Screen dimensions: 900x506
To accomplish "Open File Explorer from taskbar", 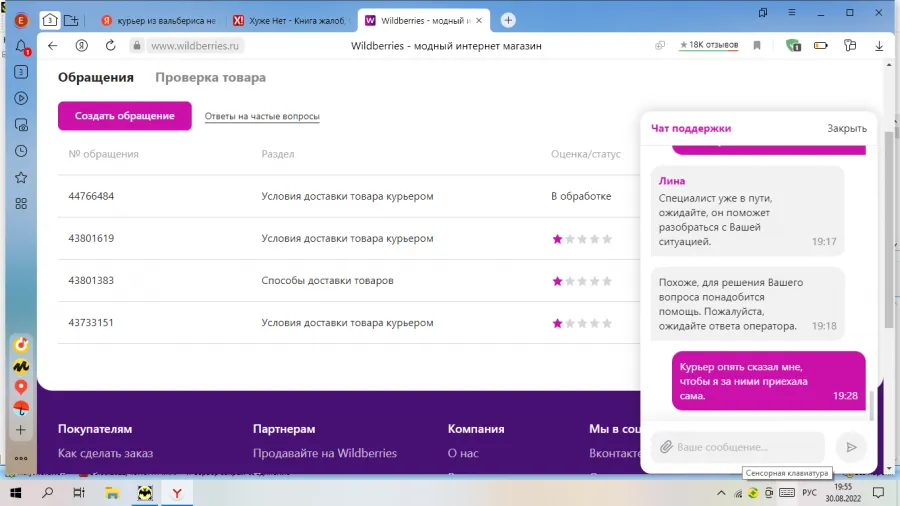I will (x=112, y=493).
